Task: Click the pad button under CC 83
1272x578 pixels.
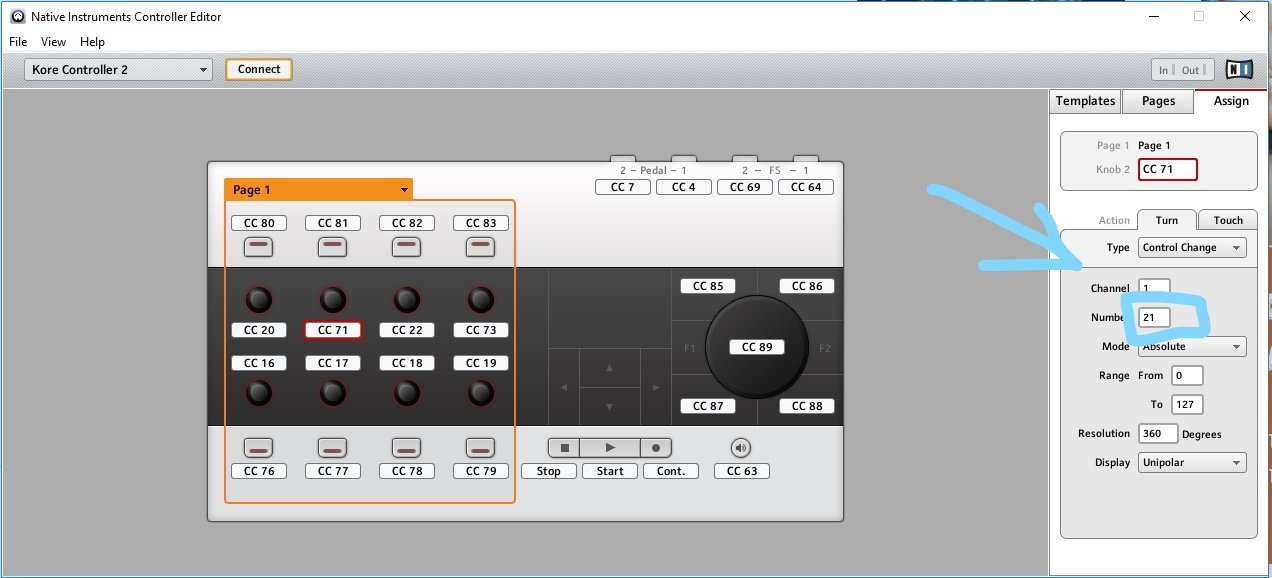Action: (x=481, y=246)
